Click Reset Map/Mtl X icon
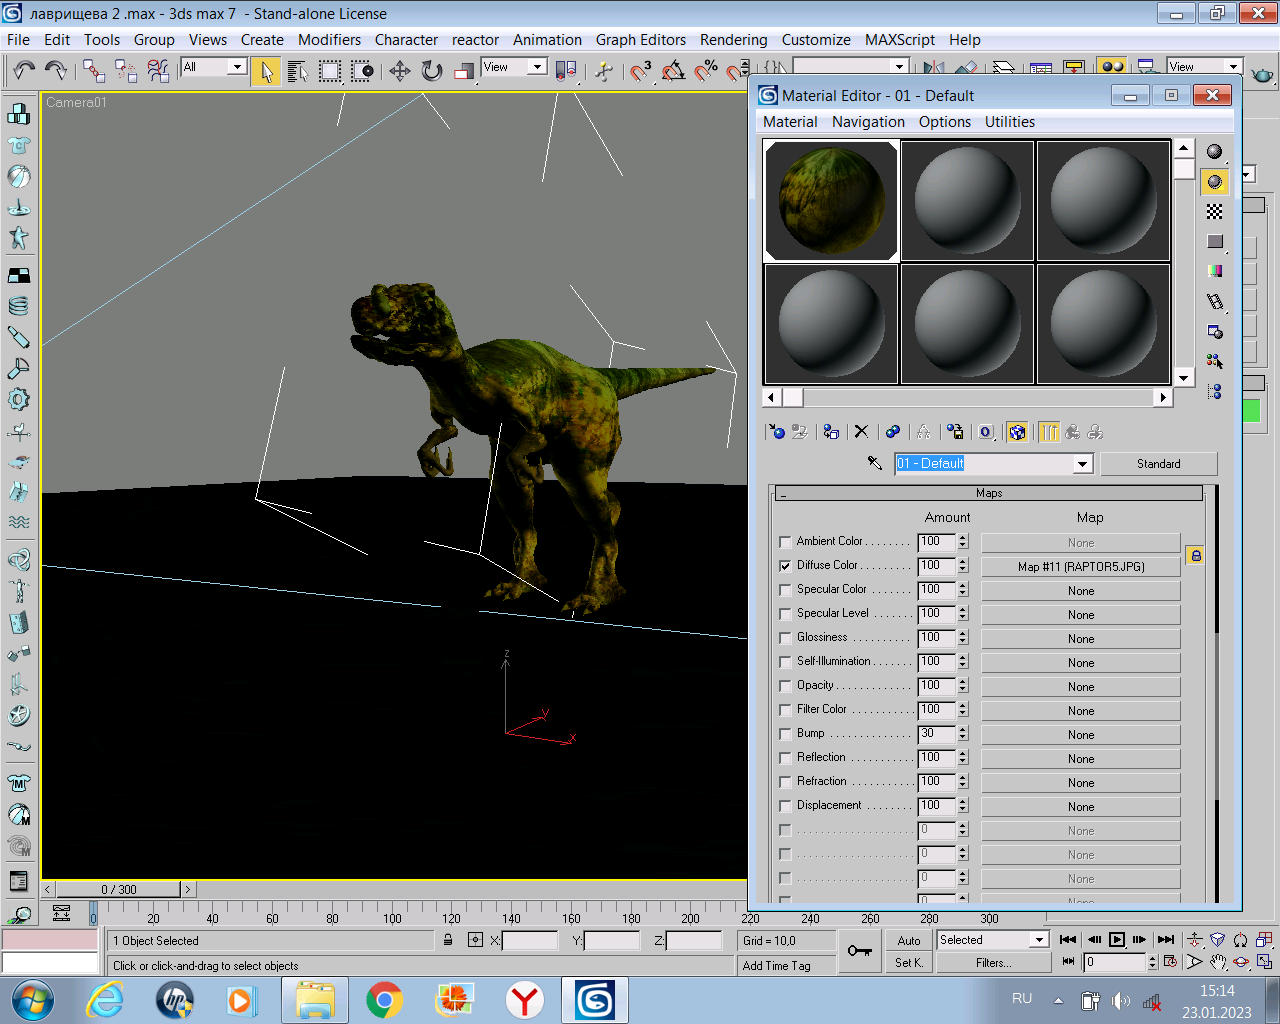 point(861,432)
